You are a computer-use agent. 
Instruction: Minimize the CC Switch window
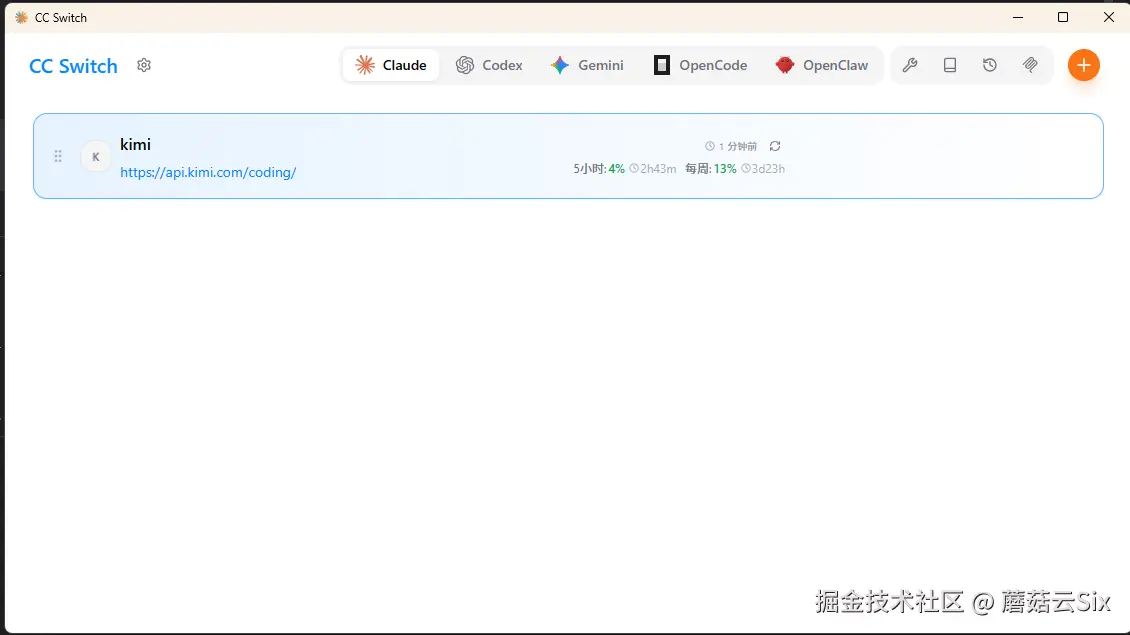tap(1018, 17)
